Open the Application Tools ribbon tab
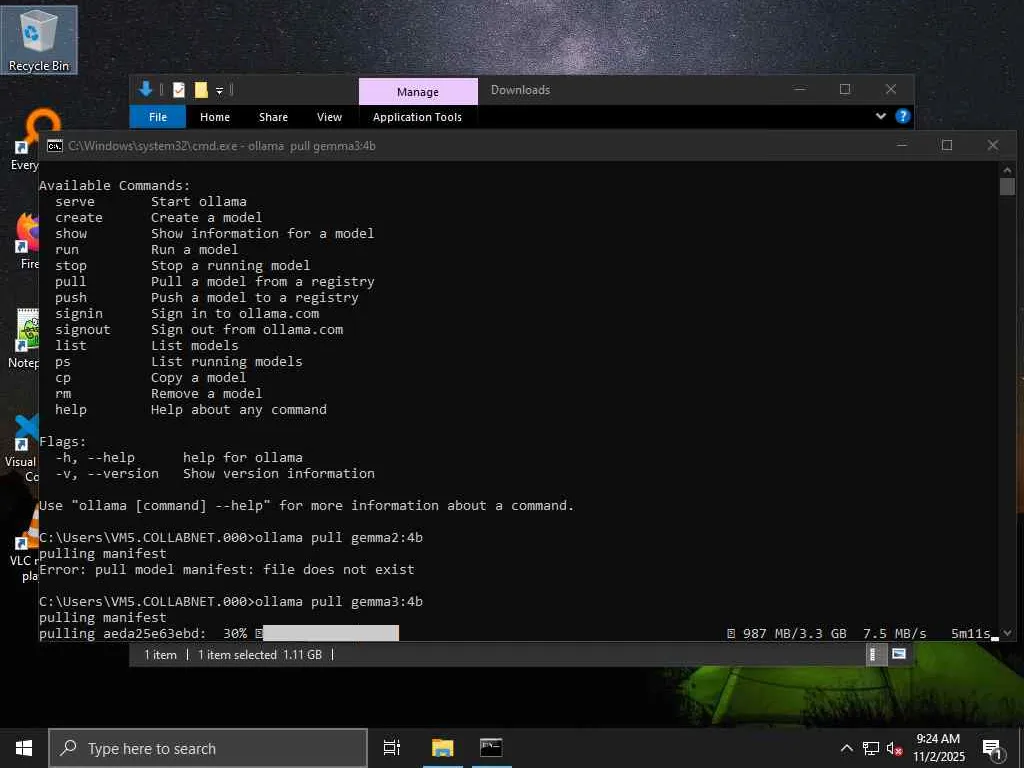 417,117
